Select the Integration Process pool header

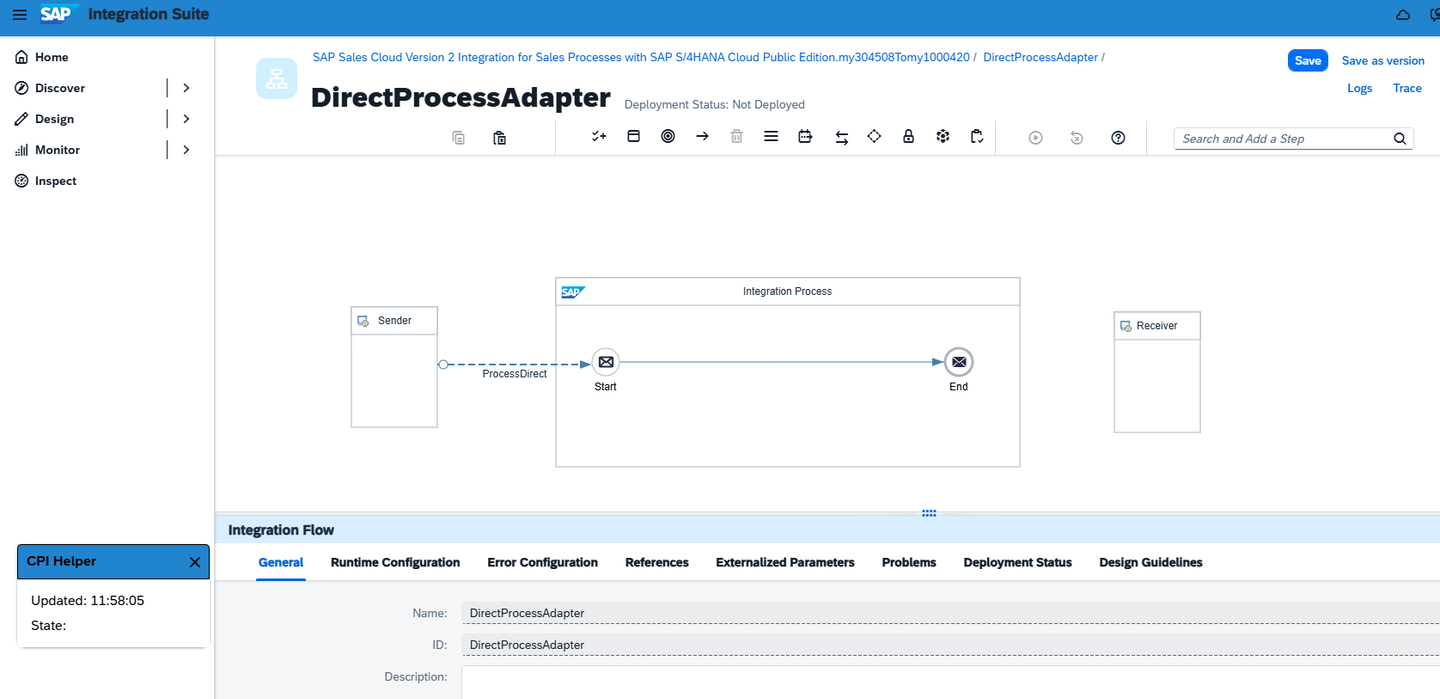[x=787, y=291]
